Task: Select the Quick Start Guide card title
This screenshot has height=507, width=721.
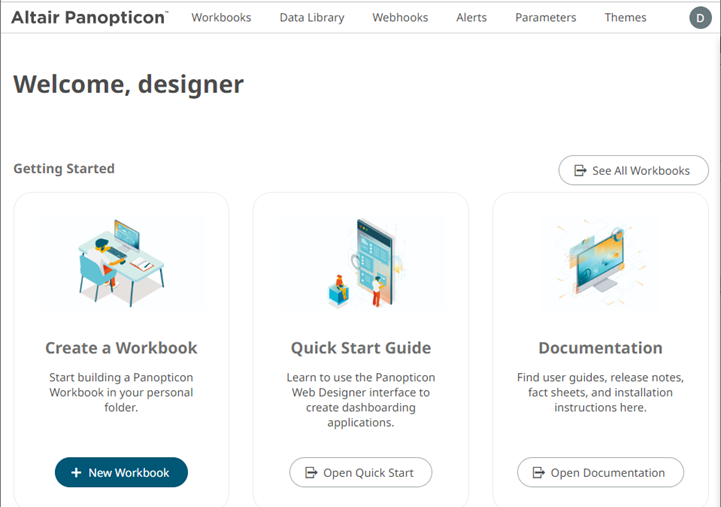Action: (361, 348)
